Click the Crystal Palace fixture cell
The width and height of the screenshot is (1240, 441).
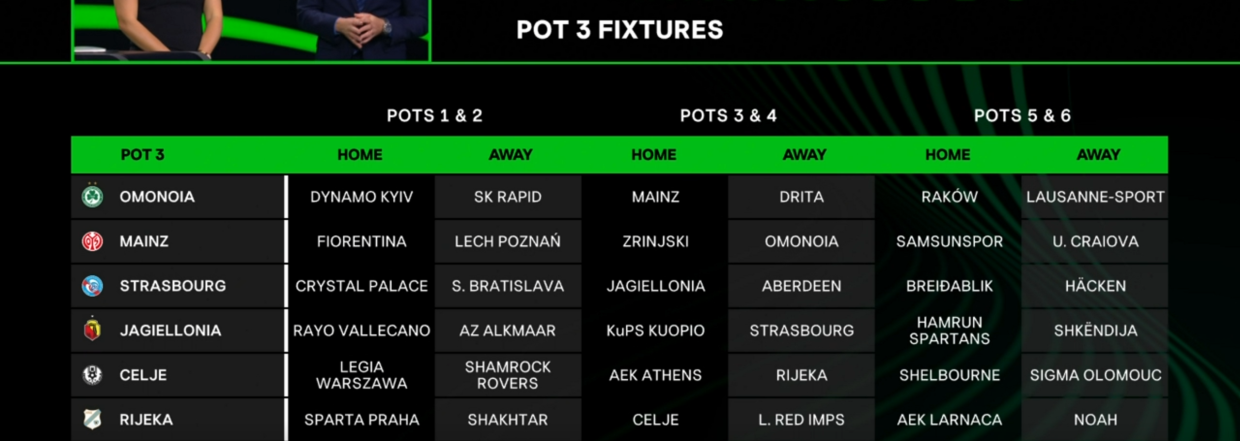point(361,286)
